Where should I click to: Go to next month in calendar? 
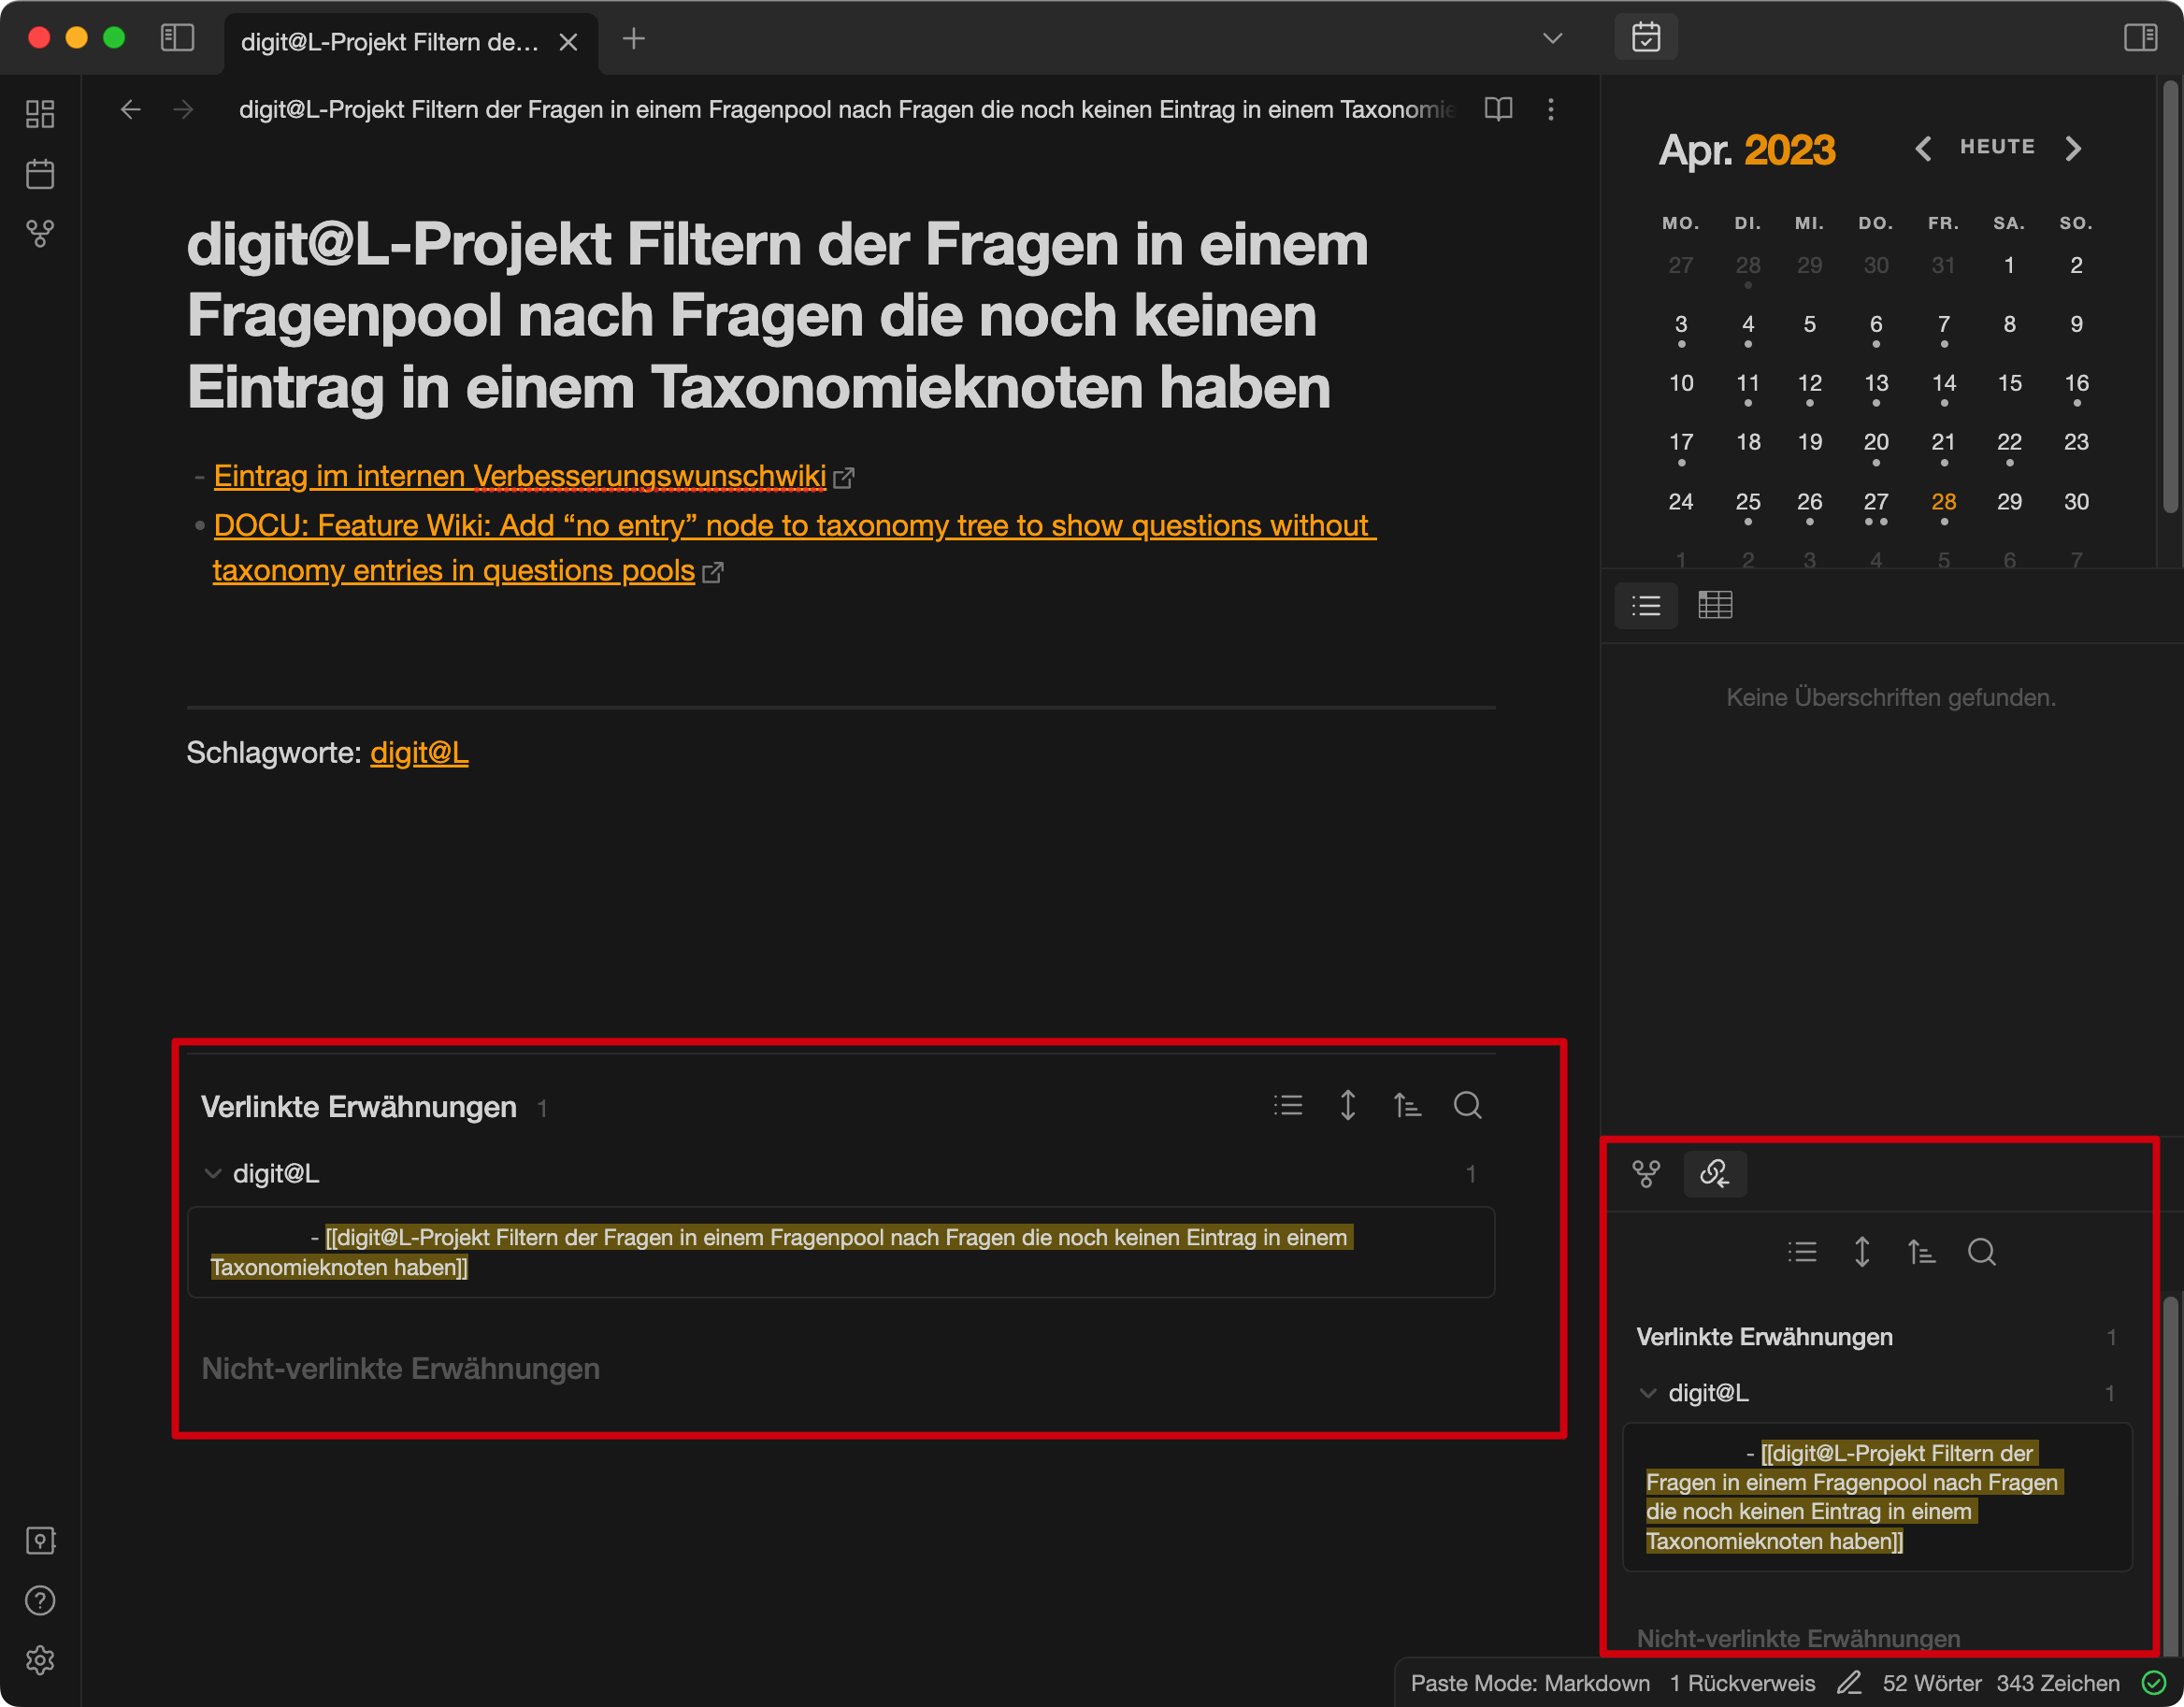(2073, 148)
